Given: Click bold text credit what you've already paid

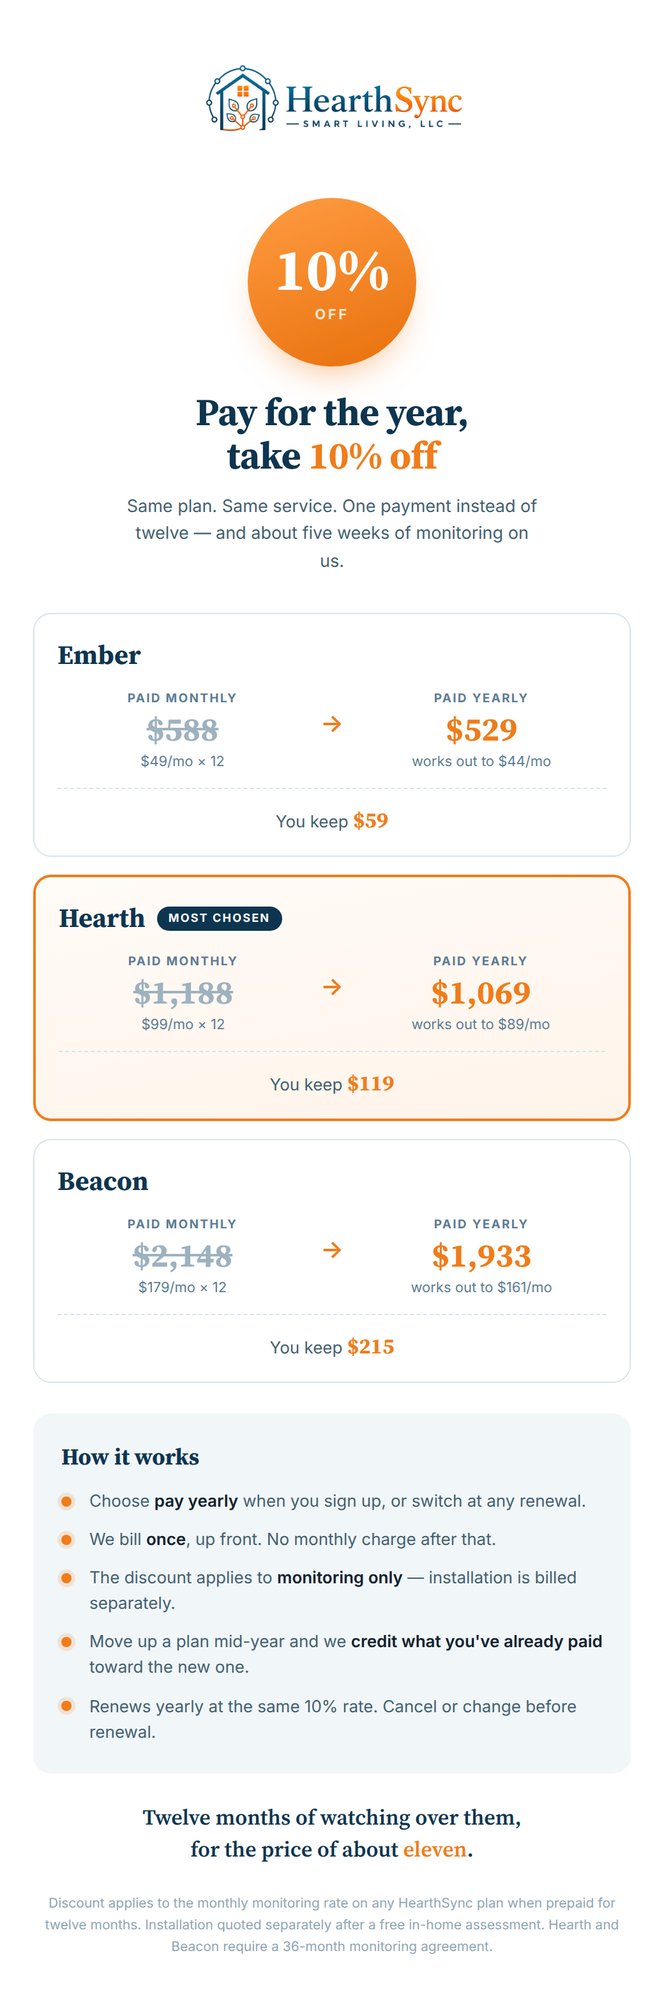Looking at the screenshot, I should coord(476,1641).
